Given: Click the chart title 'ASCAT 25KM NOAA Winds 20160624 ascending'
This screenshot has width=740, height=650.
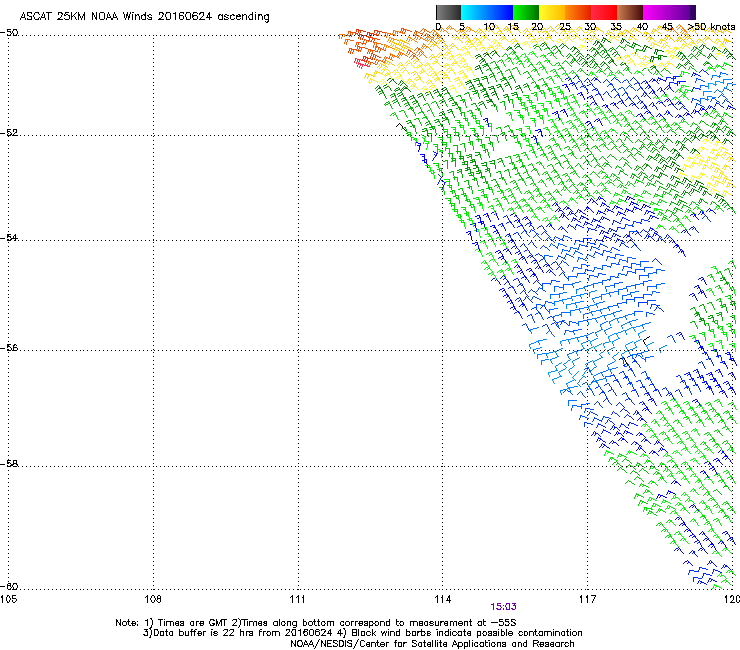Looking at the screenshot, I should (144, 17).
